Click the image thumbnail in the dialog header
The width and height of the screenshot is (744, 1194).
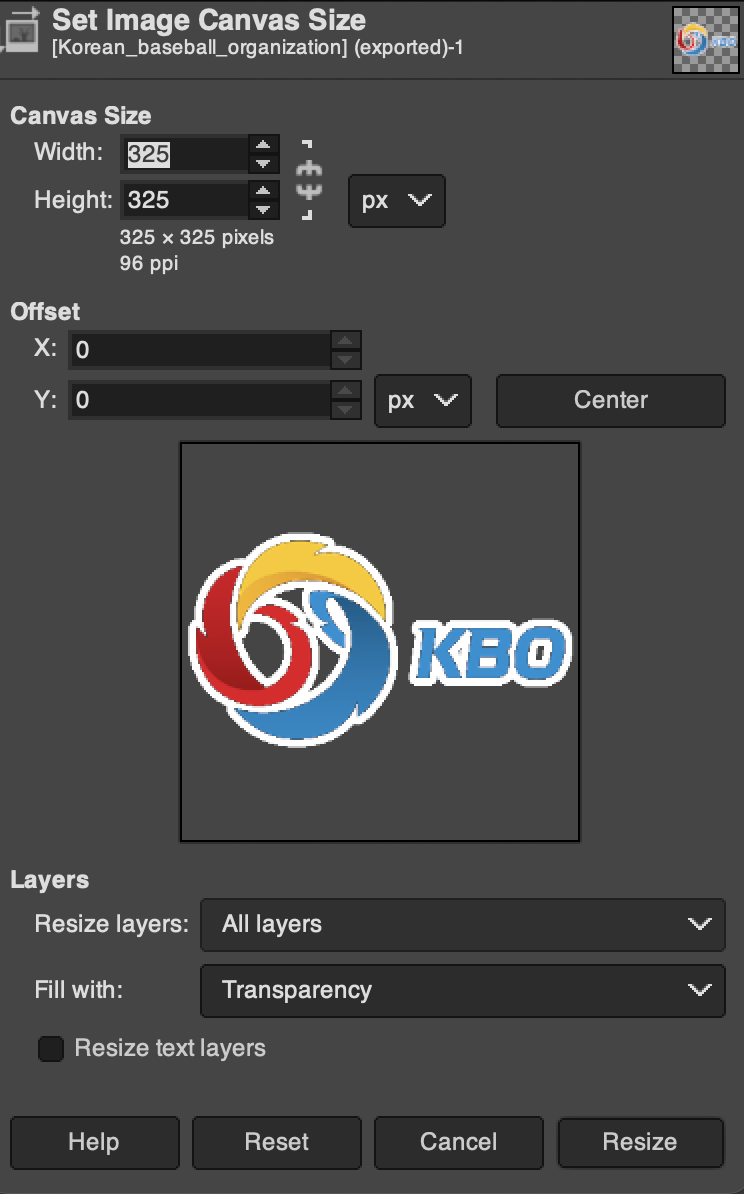click(x=706, y=40)
